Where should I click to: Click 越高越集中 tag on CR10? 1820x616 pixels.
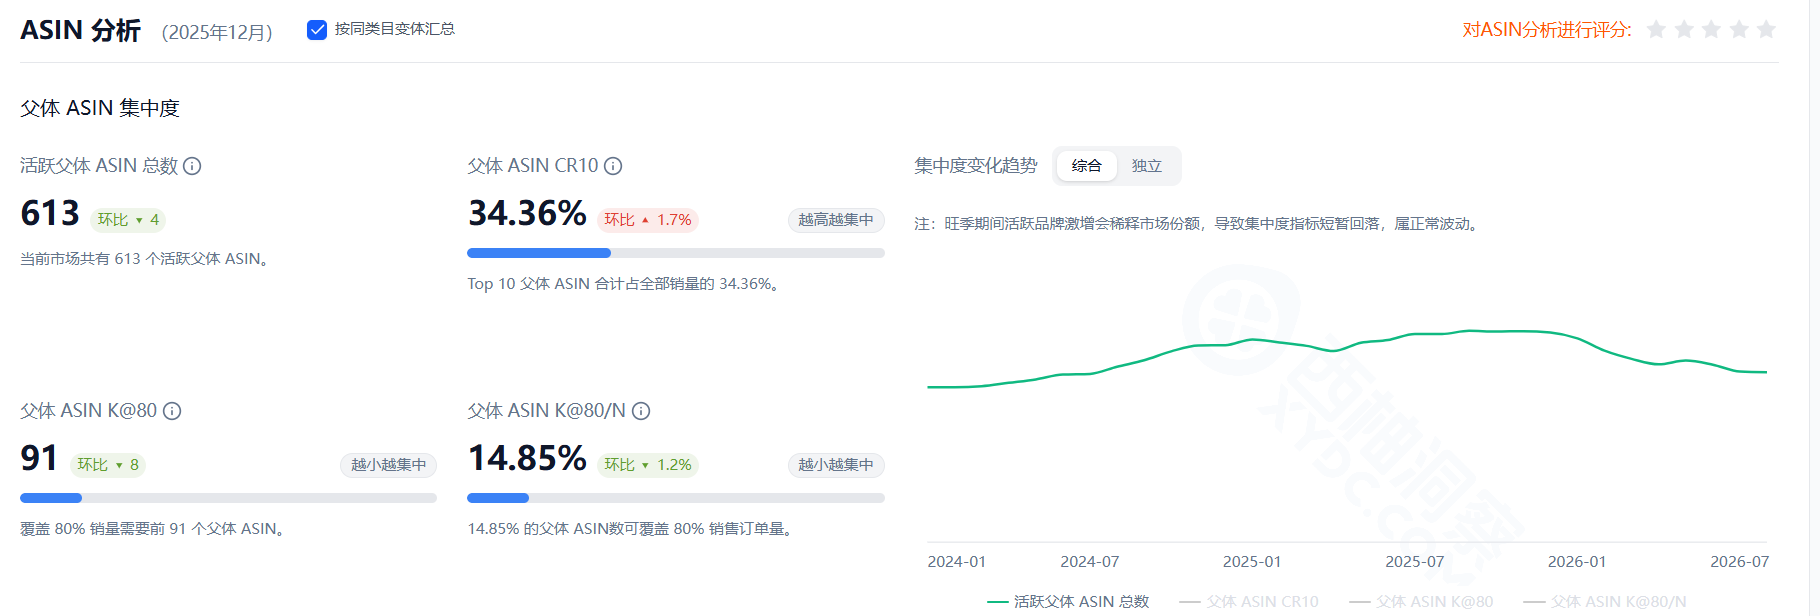(836, 220)
